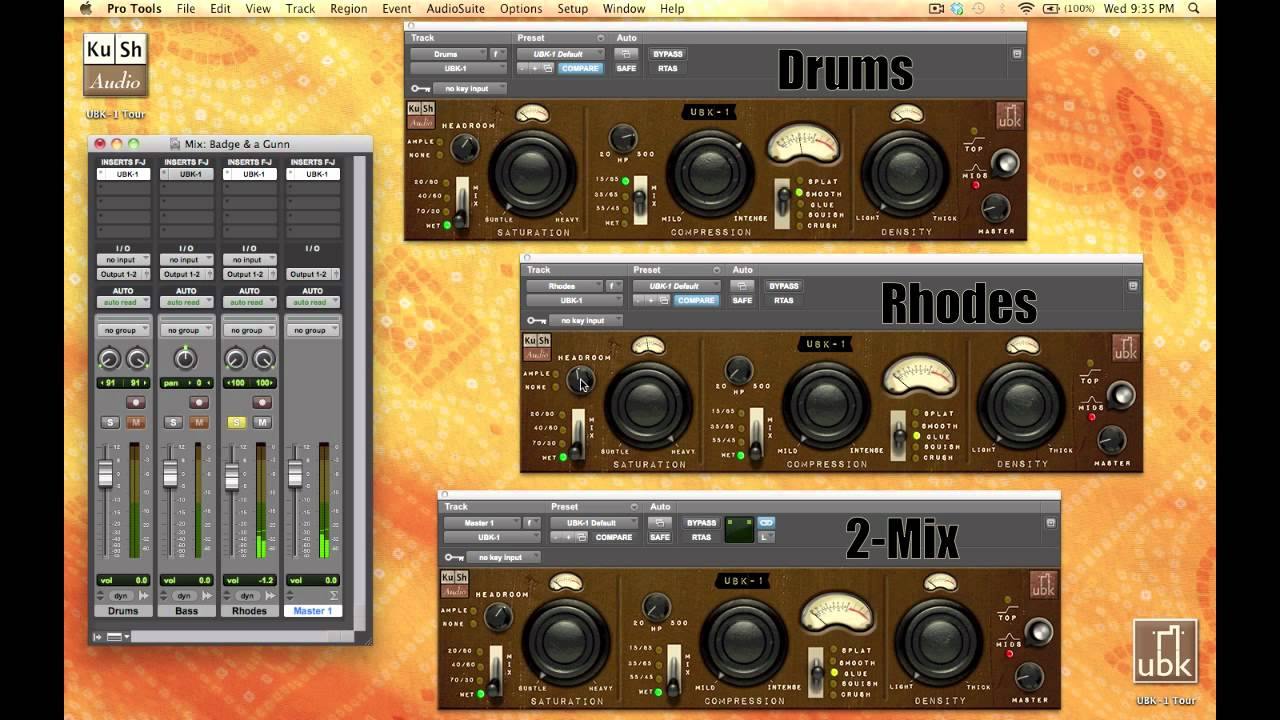Click the Drums plugin target window icon

1017,54
